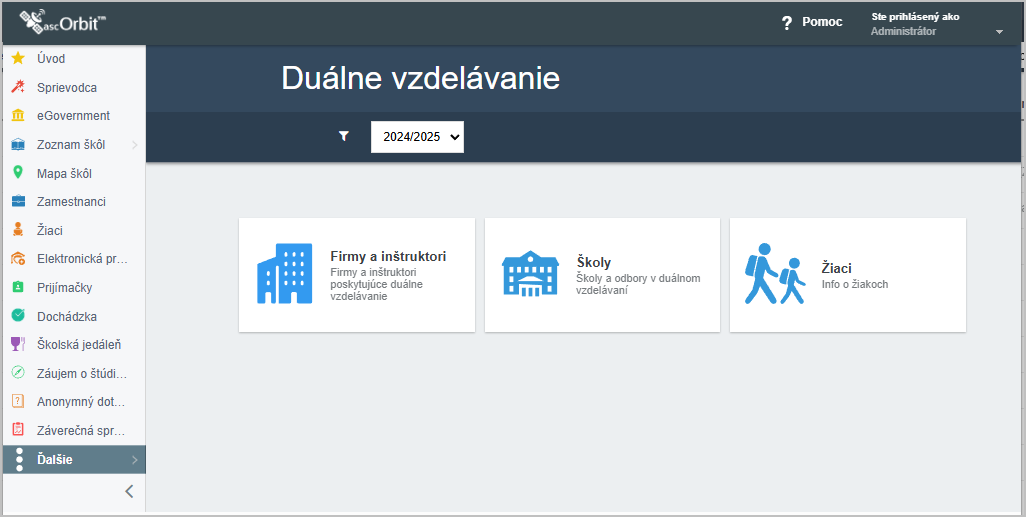The width and height of the screenshot is (1026, 517).
Task: Click the Sprievodca magic wand icon
Action: tap(18, 87)
